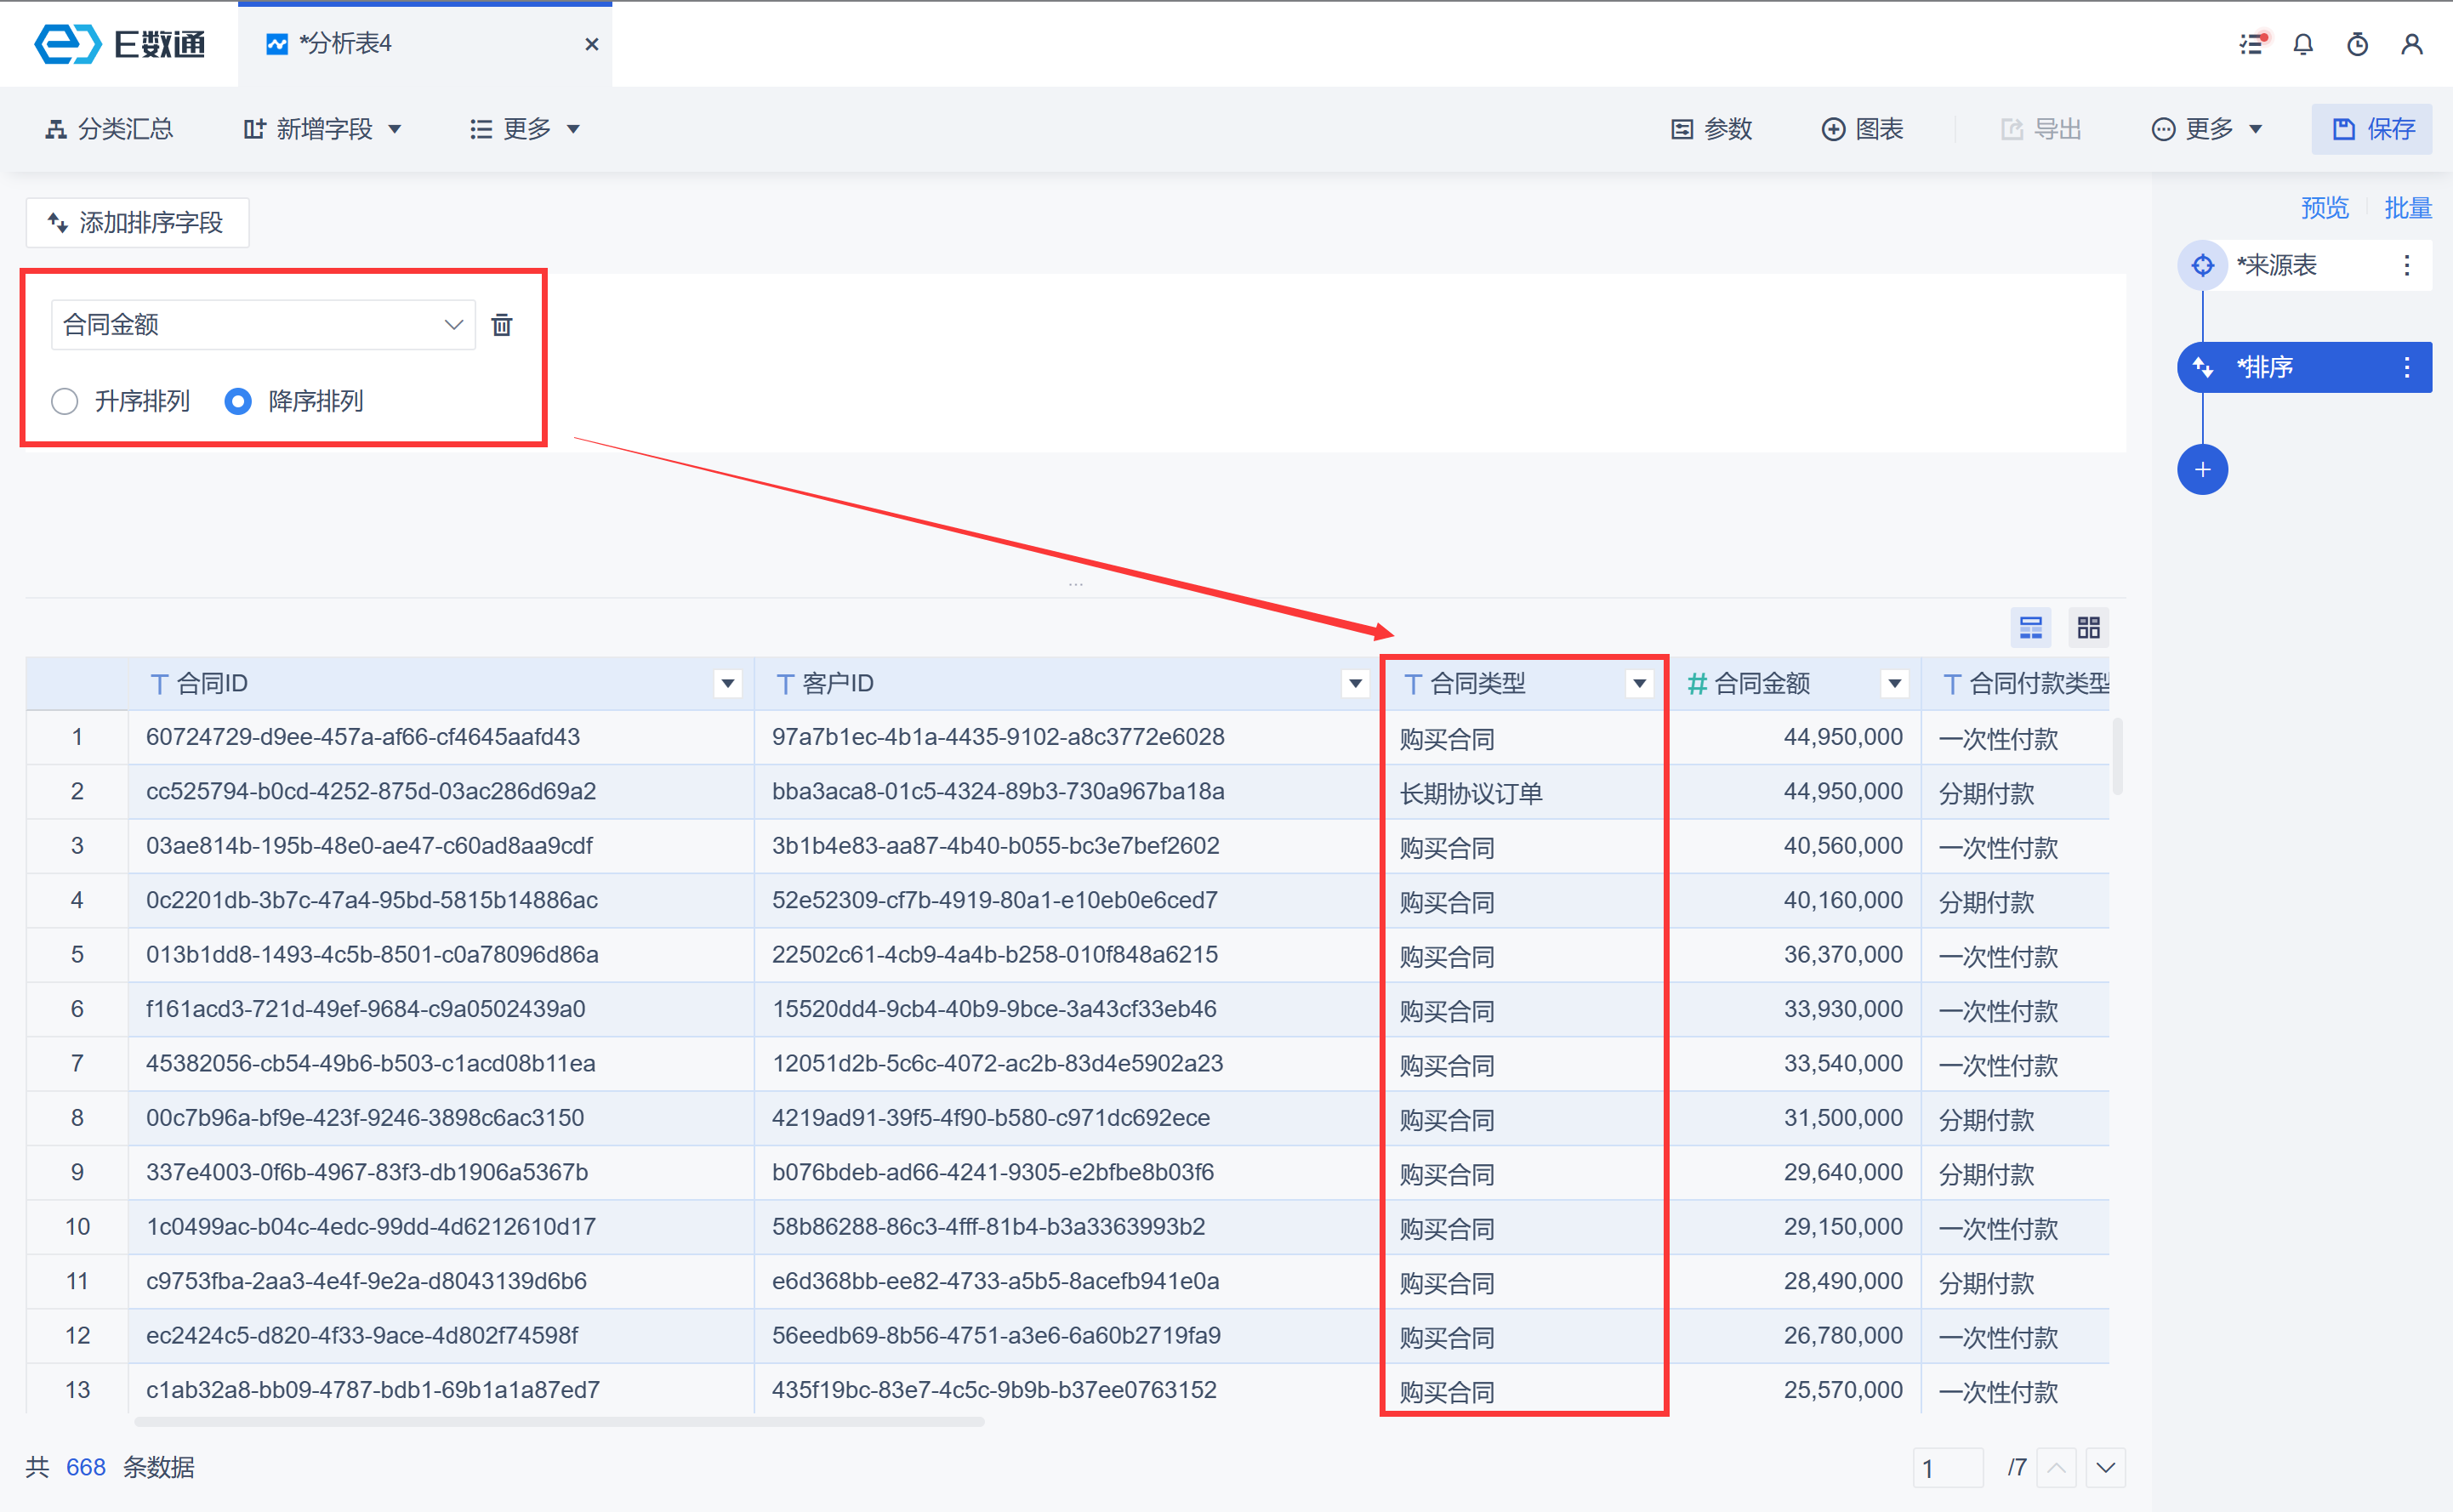The height and width of the screenshot is (1512, 2453).
Task: Click the page number input field
Action: pos(1946,1467)
